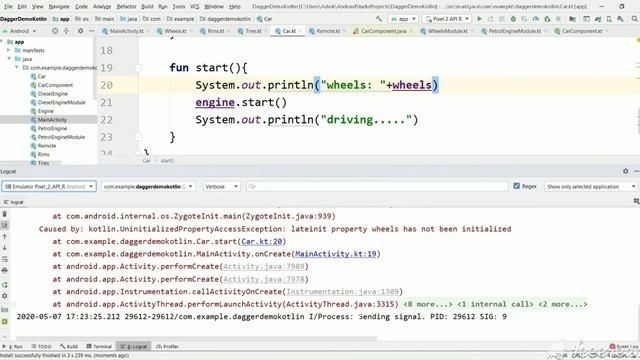The height and width of the screenshot is (360, 640).
Task: Click the attach debugger icon in toolbar
Action: pos(547,19)
